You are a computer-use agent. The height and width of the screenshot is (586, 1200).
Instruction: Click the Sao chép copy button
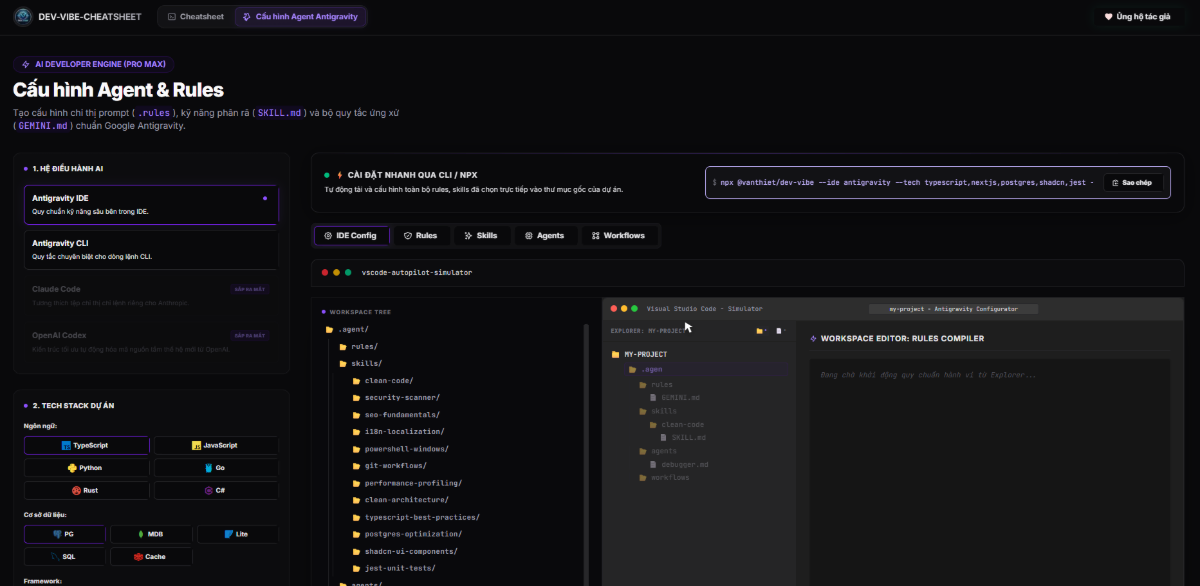1132,183
